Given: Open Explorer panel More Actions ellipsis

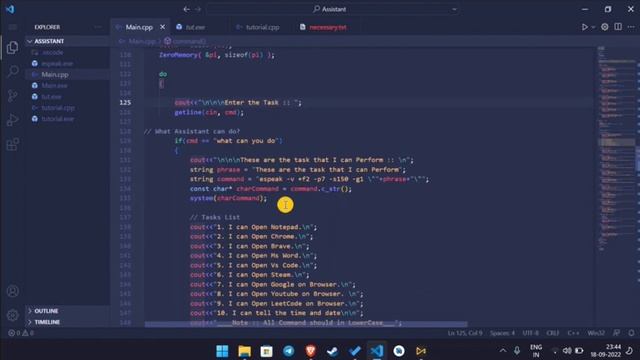Looking at the screenshot, I should coord(98,27).
